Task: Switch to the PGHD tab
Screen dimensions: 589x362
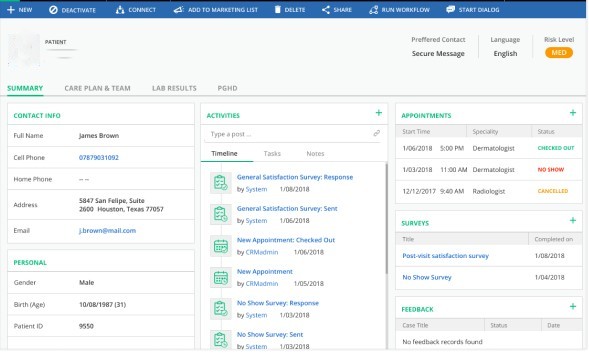Action: 227,88
